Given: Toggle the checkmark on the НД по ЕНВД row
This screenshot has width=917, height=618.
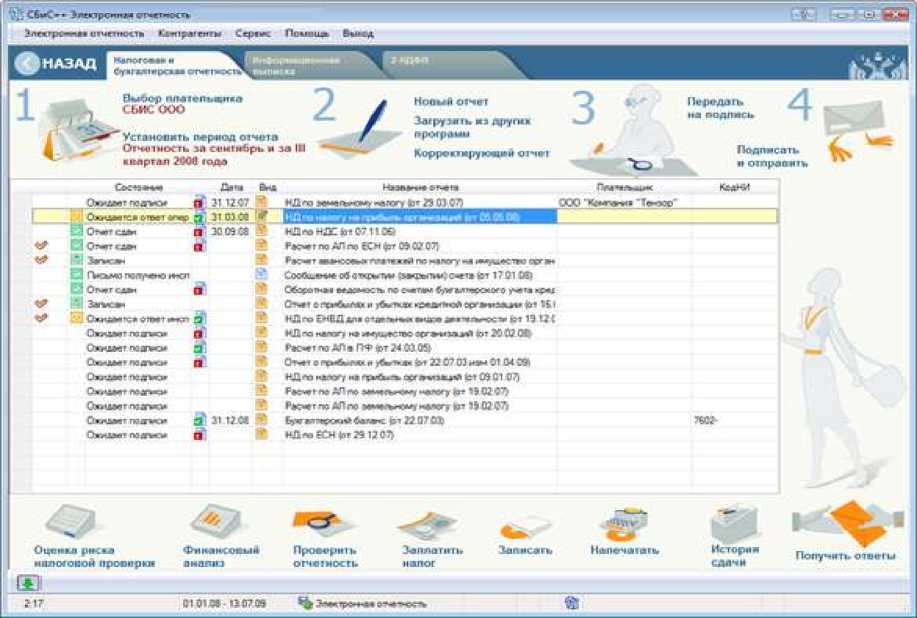Looking at the screenshot, I should coord(41,318).
